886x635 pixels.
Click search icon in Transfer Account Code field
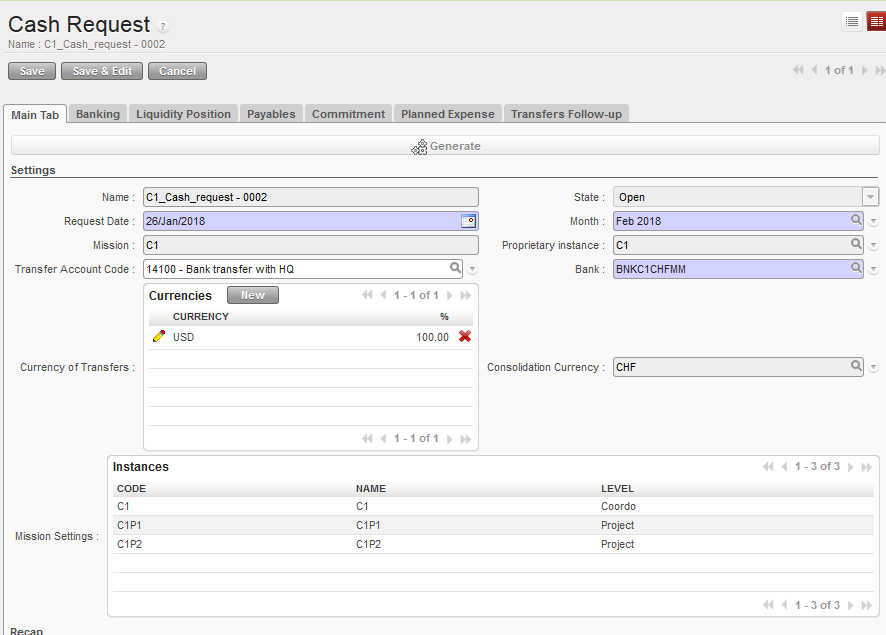tap(455, 268)
